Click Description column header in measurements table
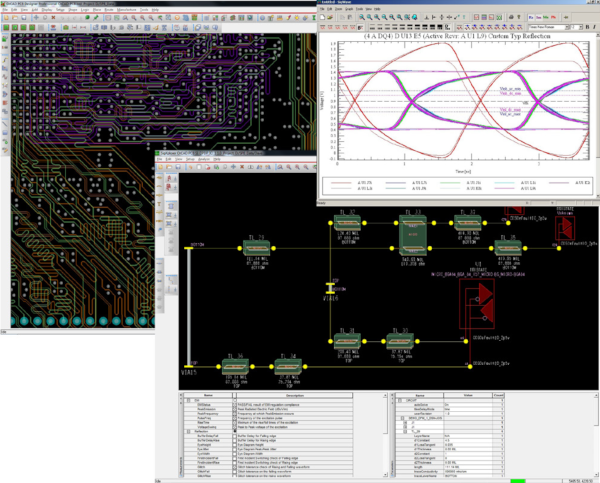600x483 pixels. click(295, 395)
